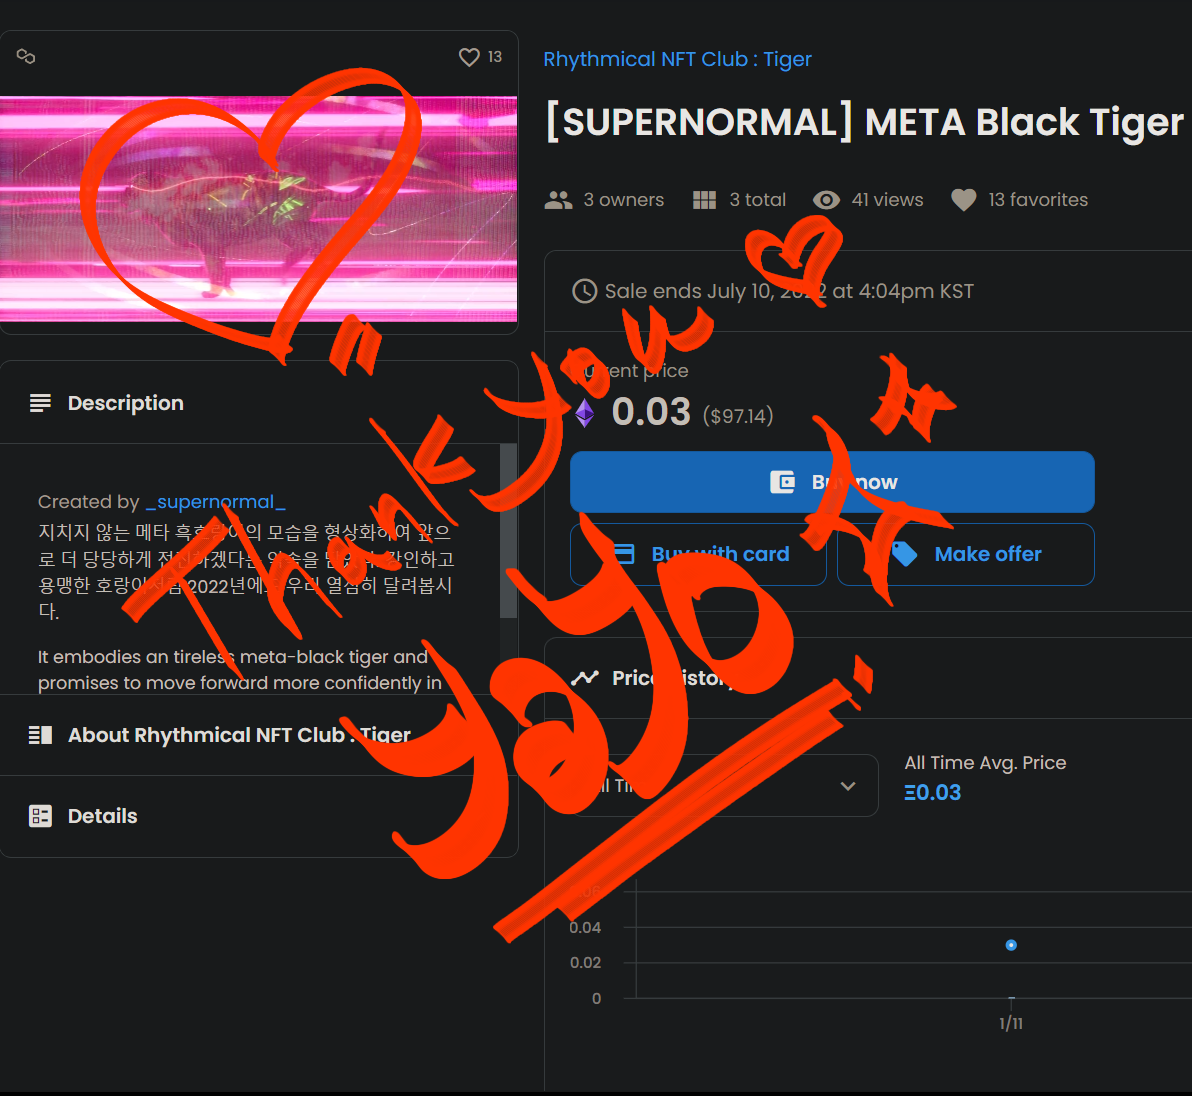Click the Ethereum diamond price icon
This screenshot has height=1096, width=1192.
pyautogui.click(x=585, y=413)
